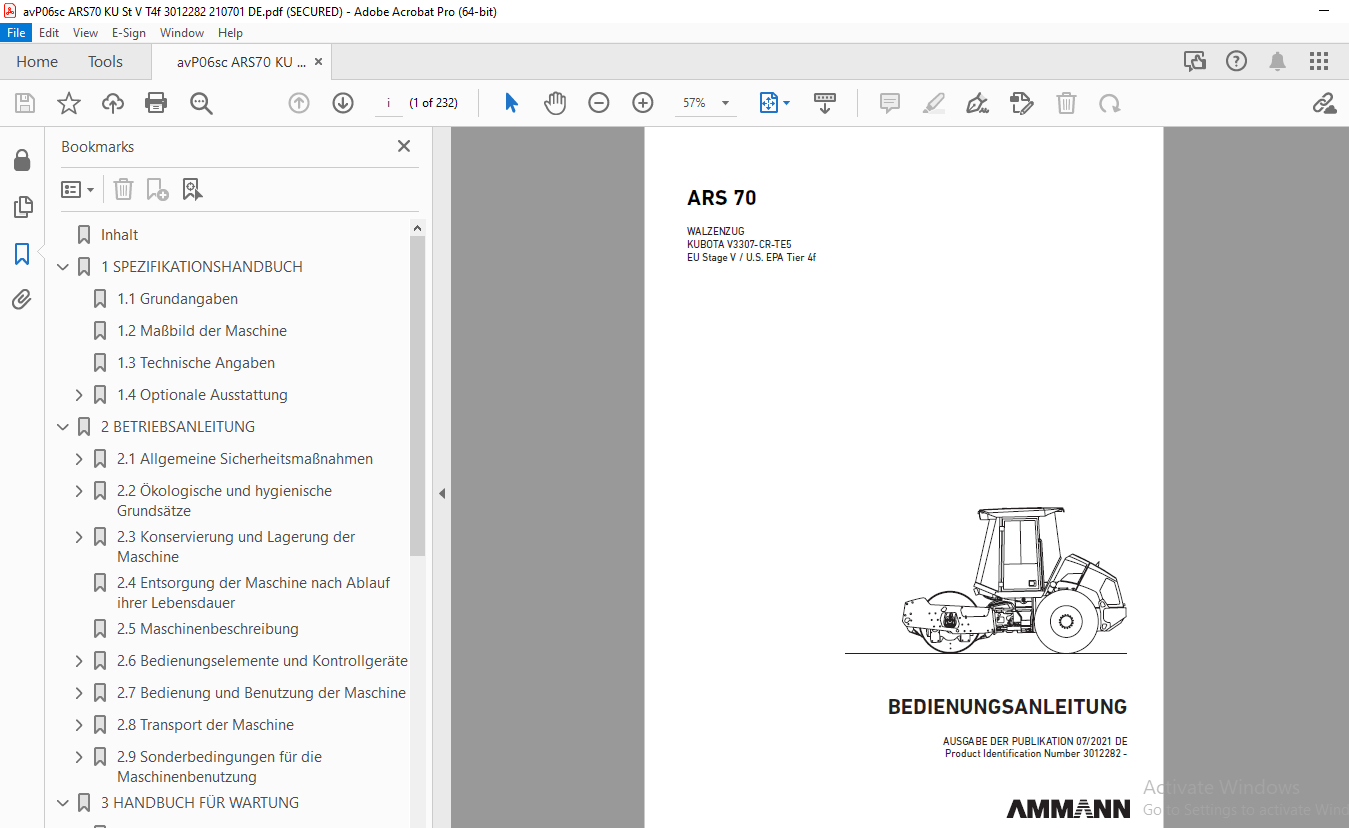Image resolution: width=1349 pixels, height=828 pixels.
Task: Click the Delete trash icon in toolbar
Action: (1067, 103)
